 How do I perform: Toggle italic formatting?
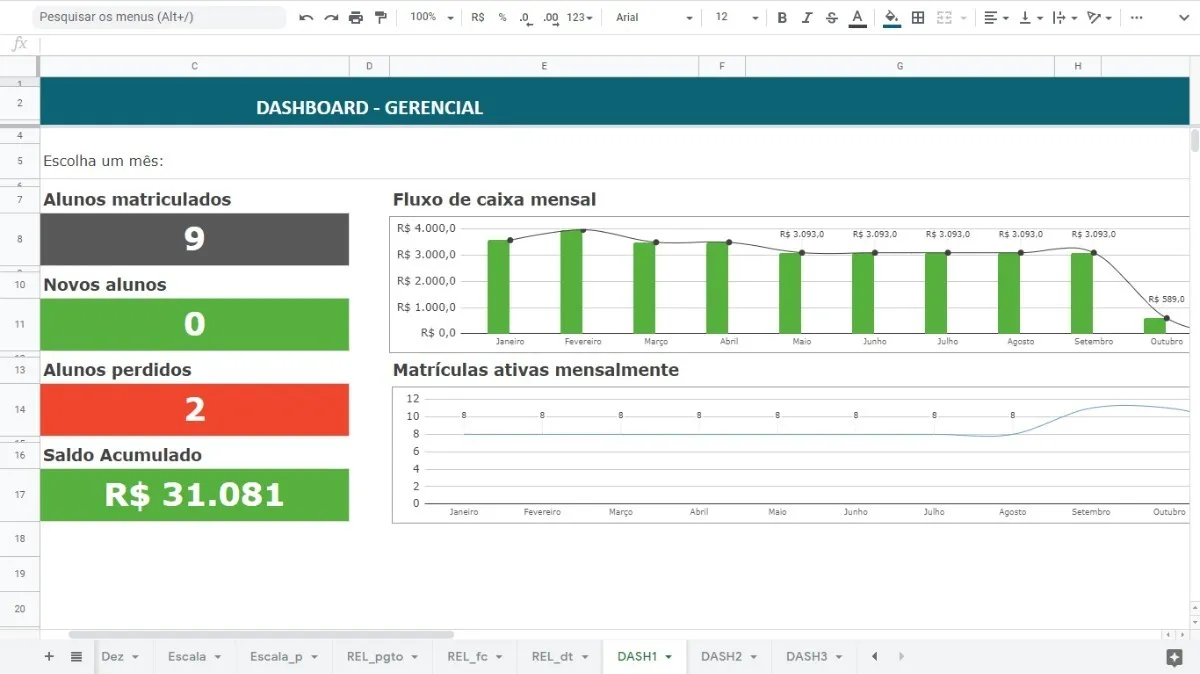pos(807,18)
